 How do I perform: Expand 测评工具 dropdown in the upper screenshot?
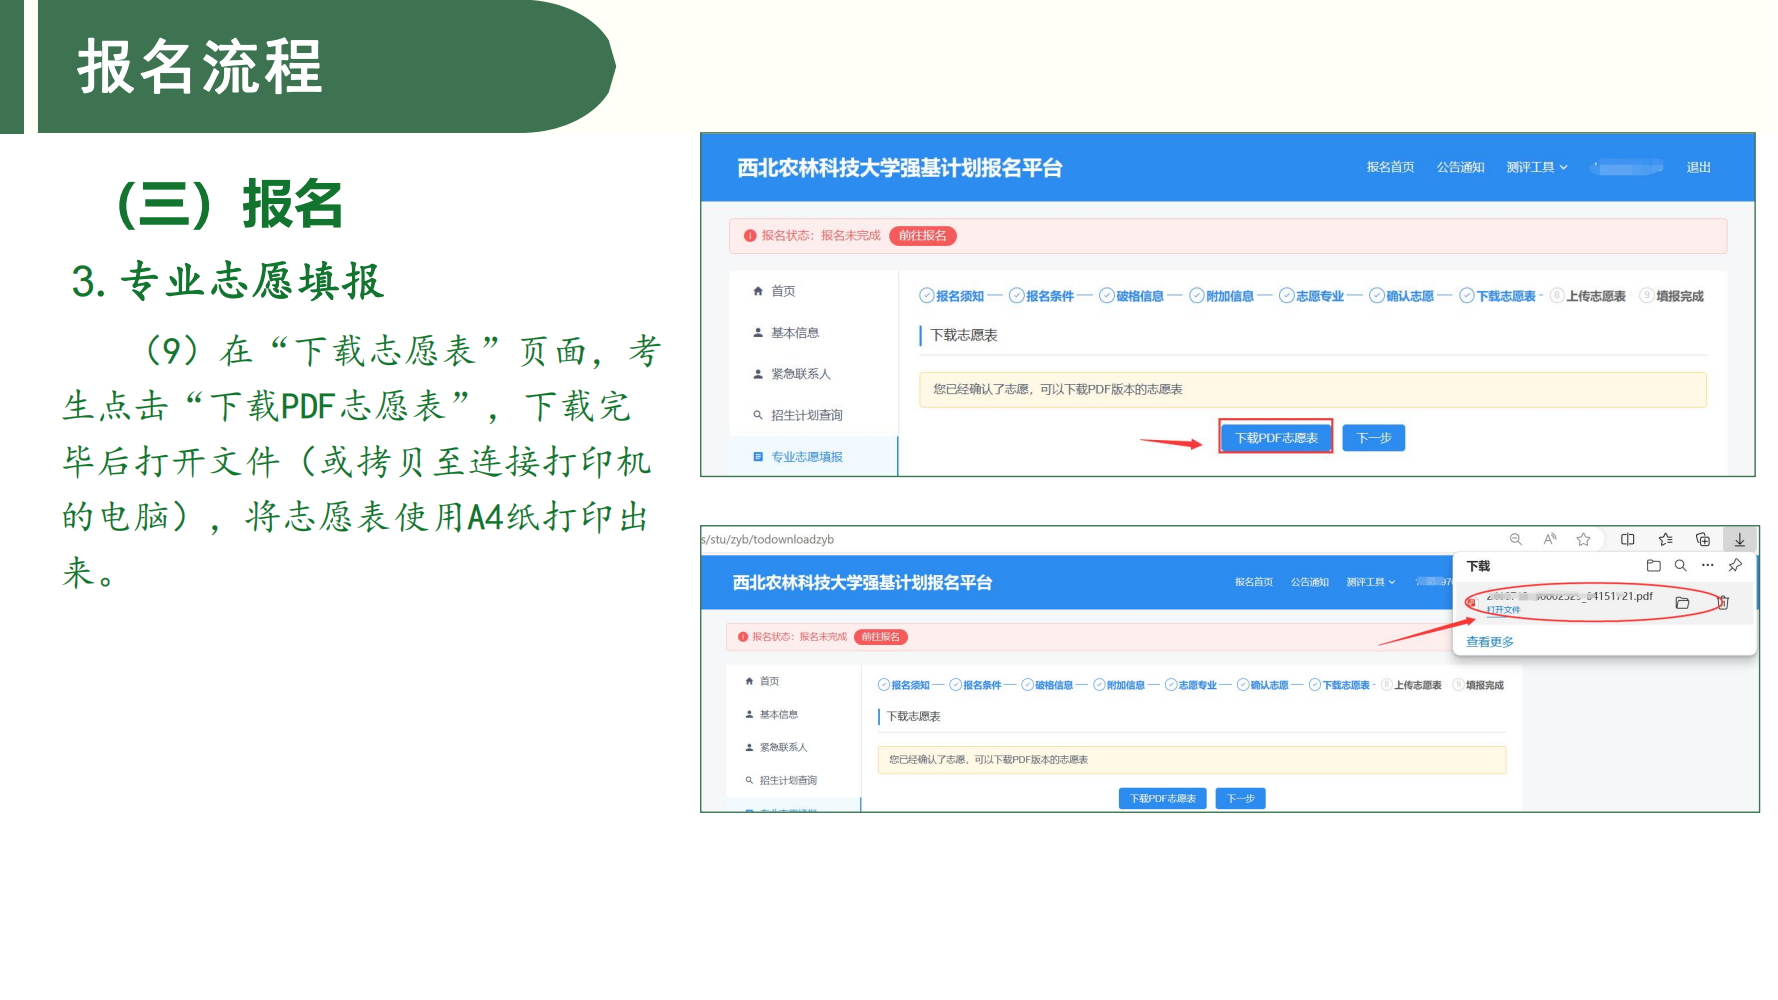pyautogui.click(x=1537, y=168)
